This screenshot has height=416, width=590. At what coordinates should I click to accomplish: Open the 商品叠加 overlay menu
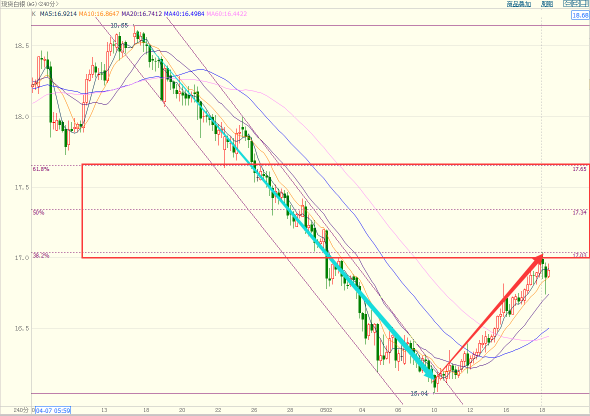(519, 4)
